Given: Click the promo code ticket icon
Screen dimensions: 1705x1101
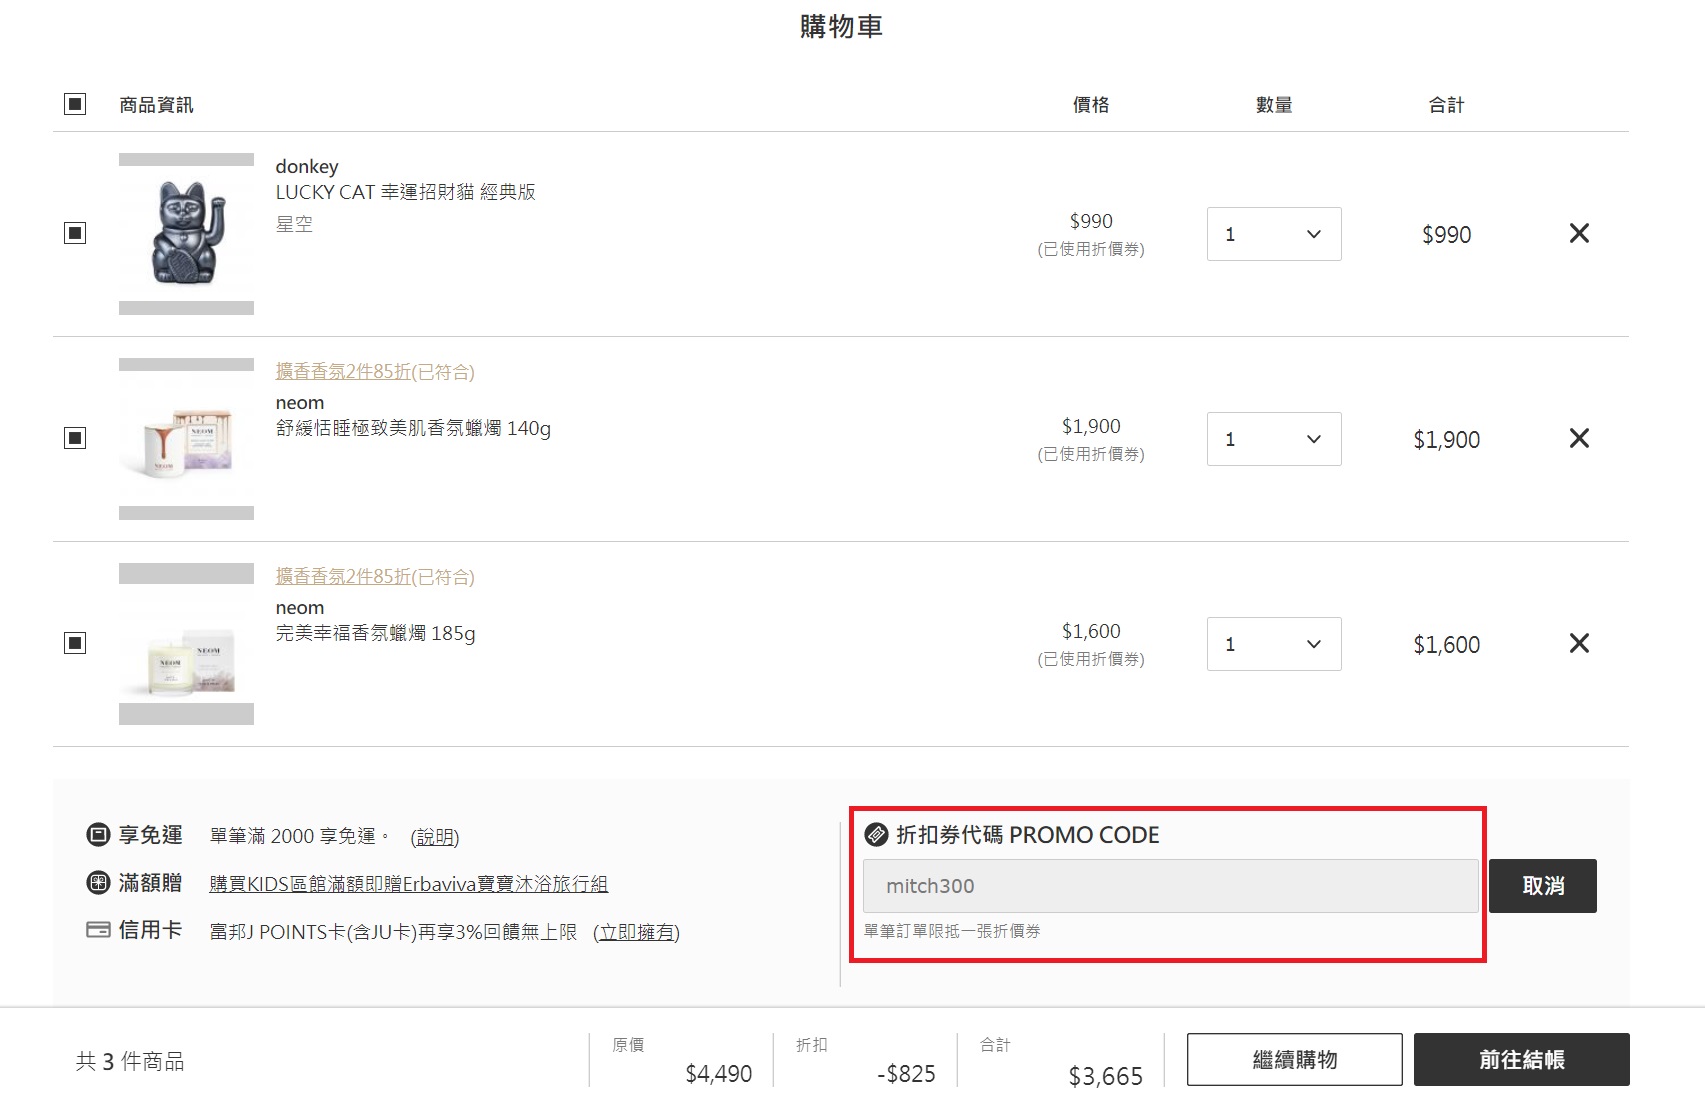Looking at the screenshot, I should coord(876,834).
